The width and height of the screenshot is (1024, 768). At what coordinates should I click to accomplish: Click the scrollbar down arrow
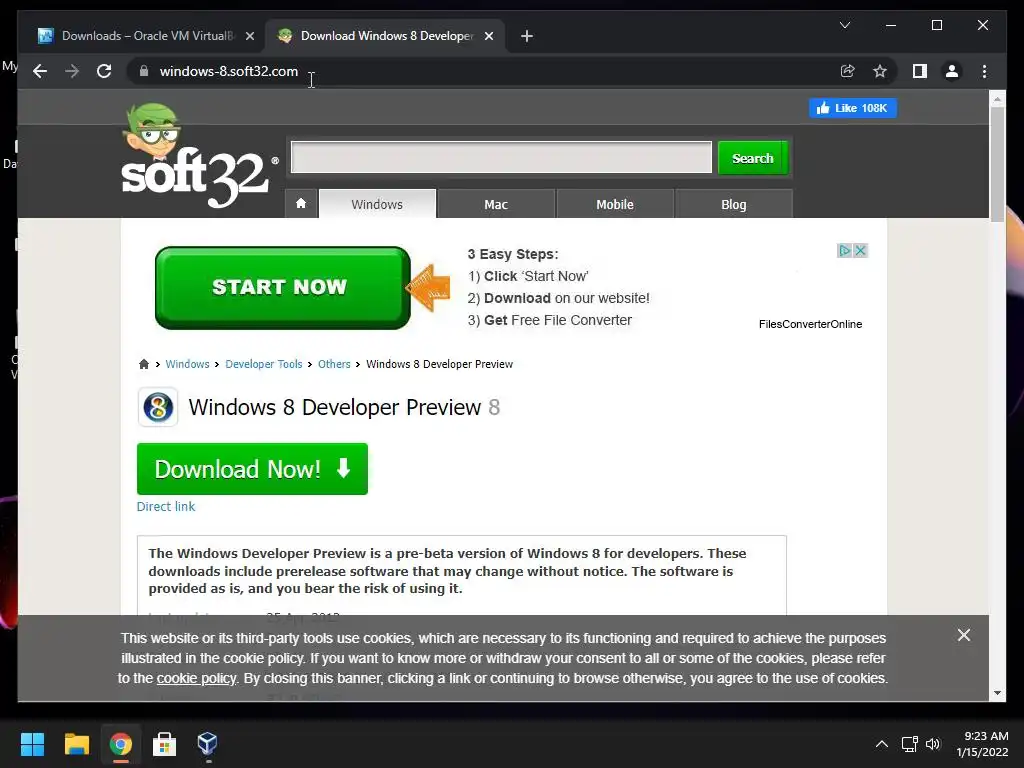[x=997, y=693]
